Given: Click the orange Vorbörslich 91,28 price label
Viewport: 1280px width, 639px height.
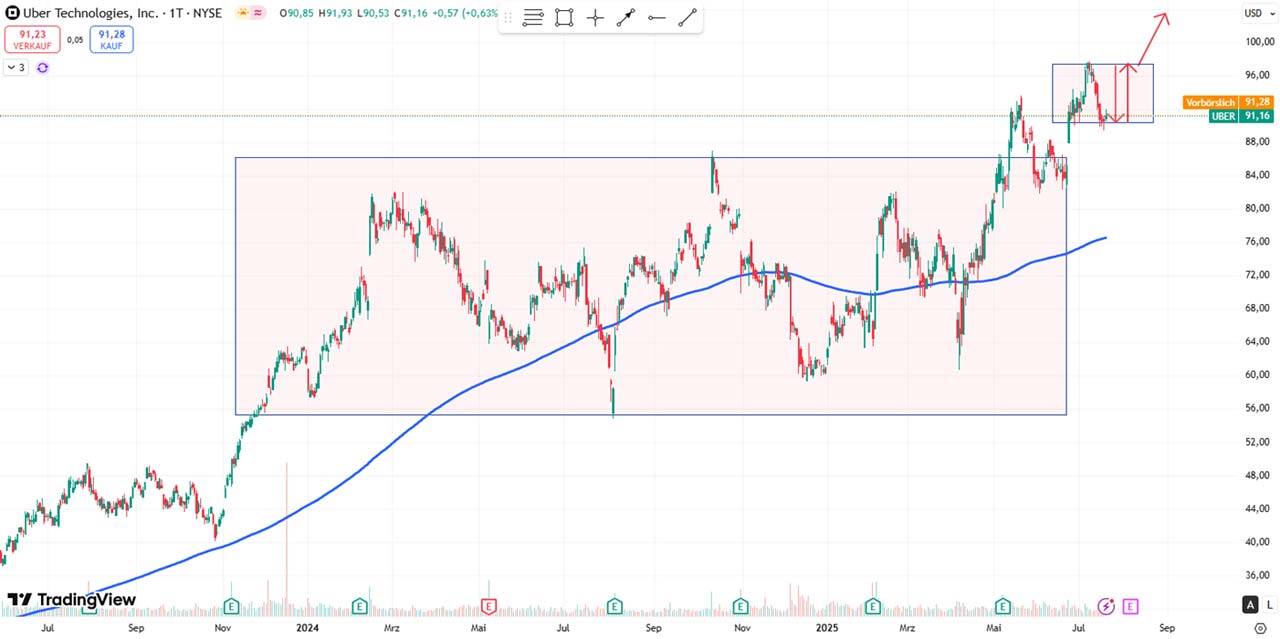Looking at the screenshot, I should (1228, 102).
